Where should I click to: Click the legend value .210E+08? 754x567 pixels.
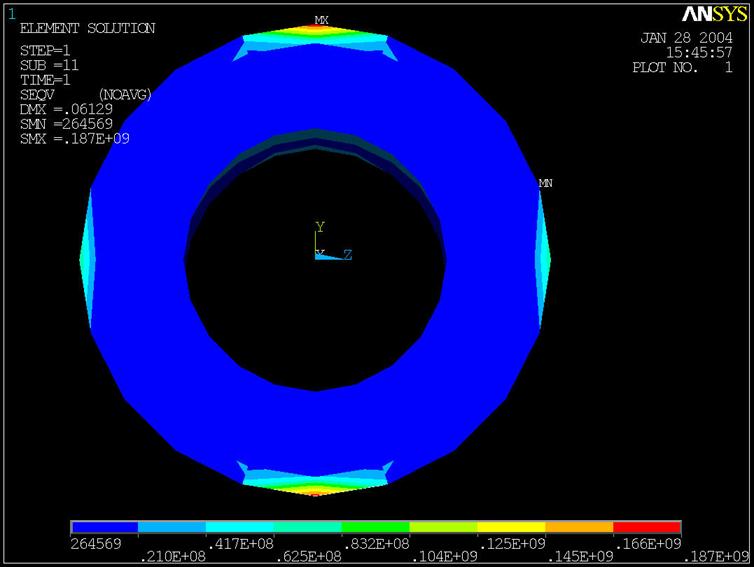point(172,557)
